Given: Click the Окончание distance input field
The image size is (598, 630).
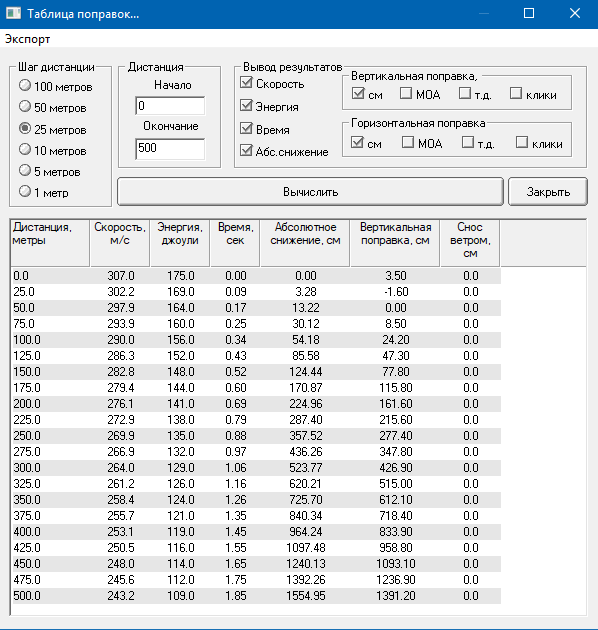Looking at the screenshot, I should (x=170, y=148).
